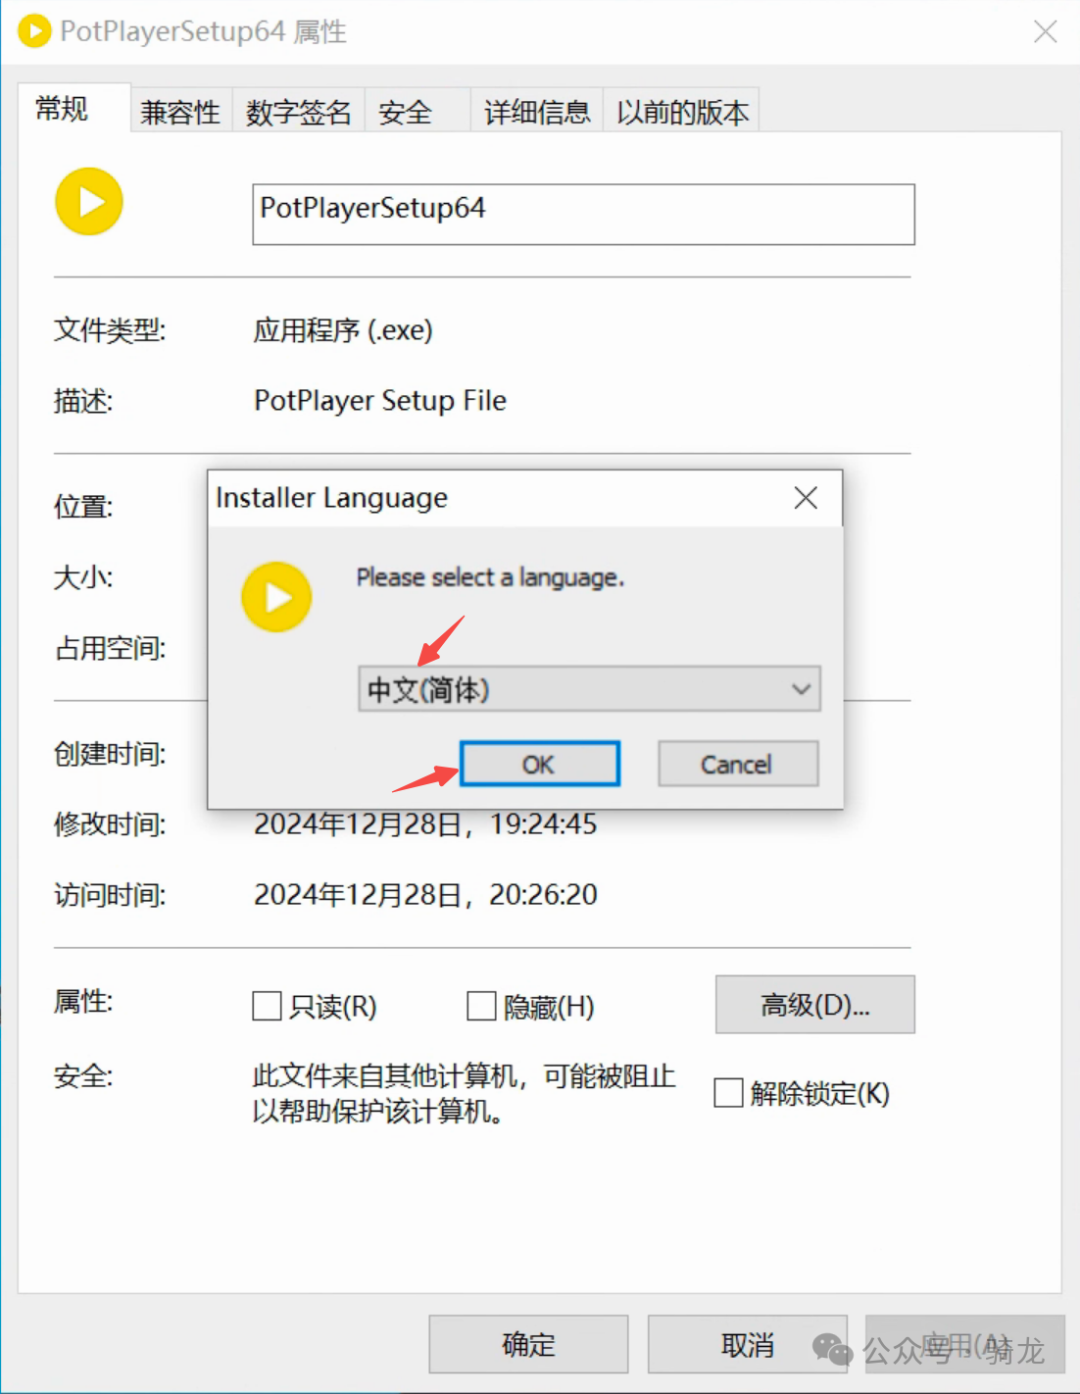Click the PotPlayerSetup64 filename input field
This screenshot has height=1394, width=1080.
pyautogui.click(x=583, y=214)
